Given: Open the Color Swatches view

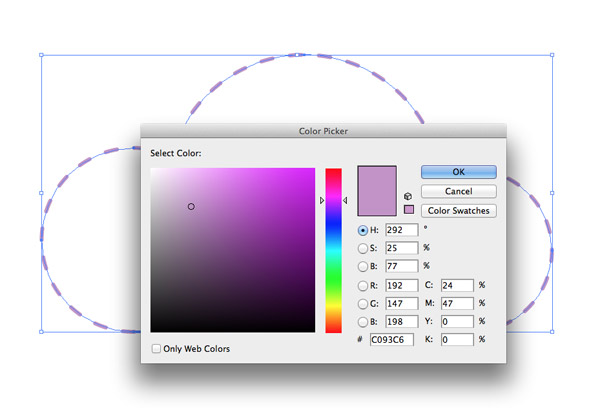Looking at the screenshot, I should coord(459,211).
